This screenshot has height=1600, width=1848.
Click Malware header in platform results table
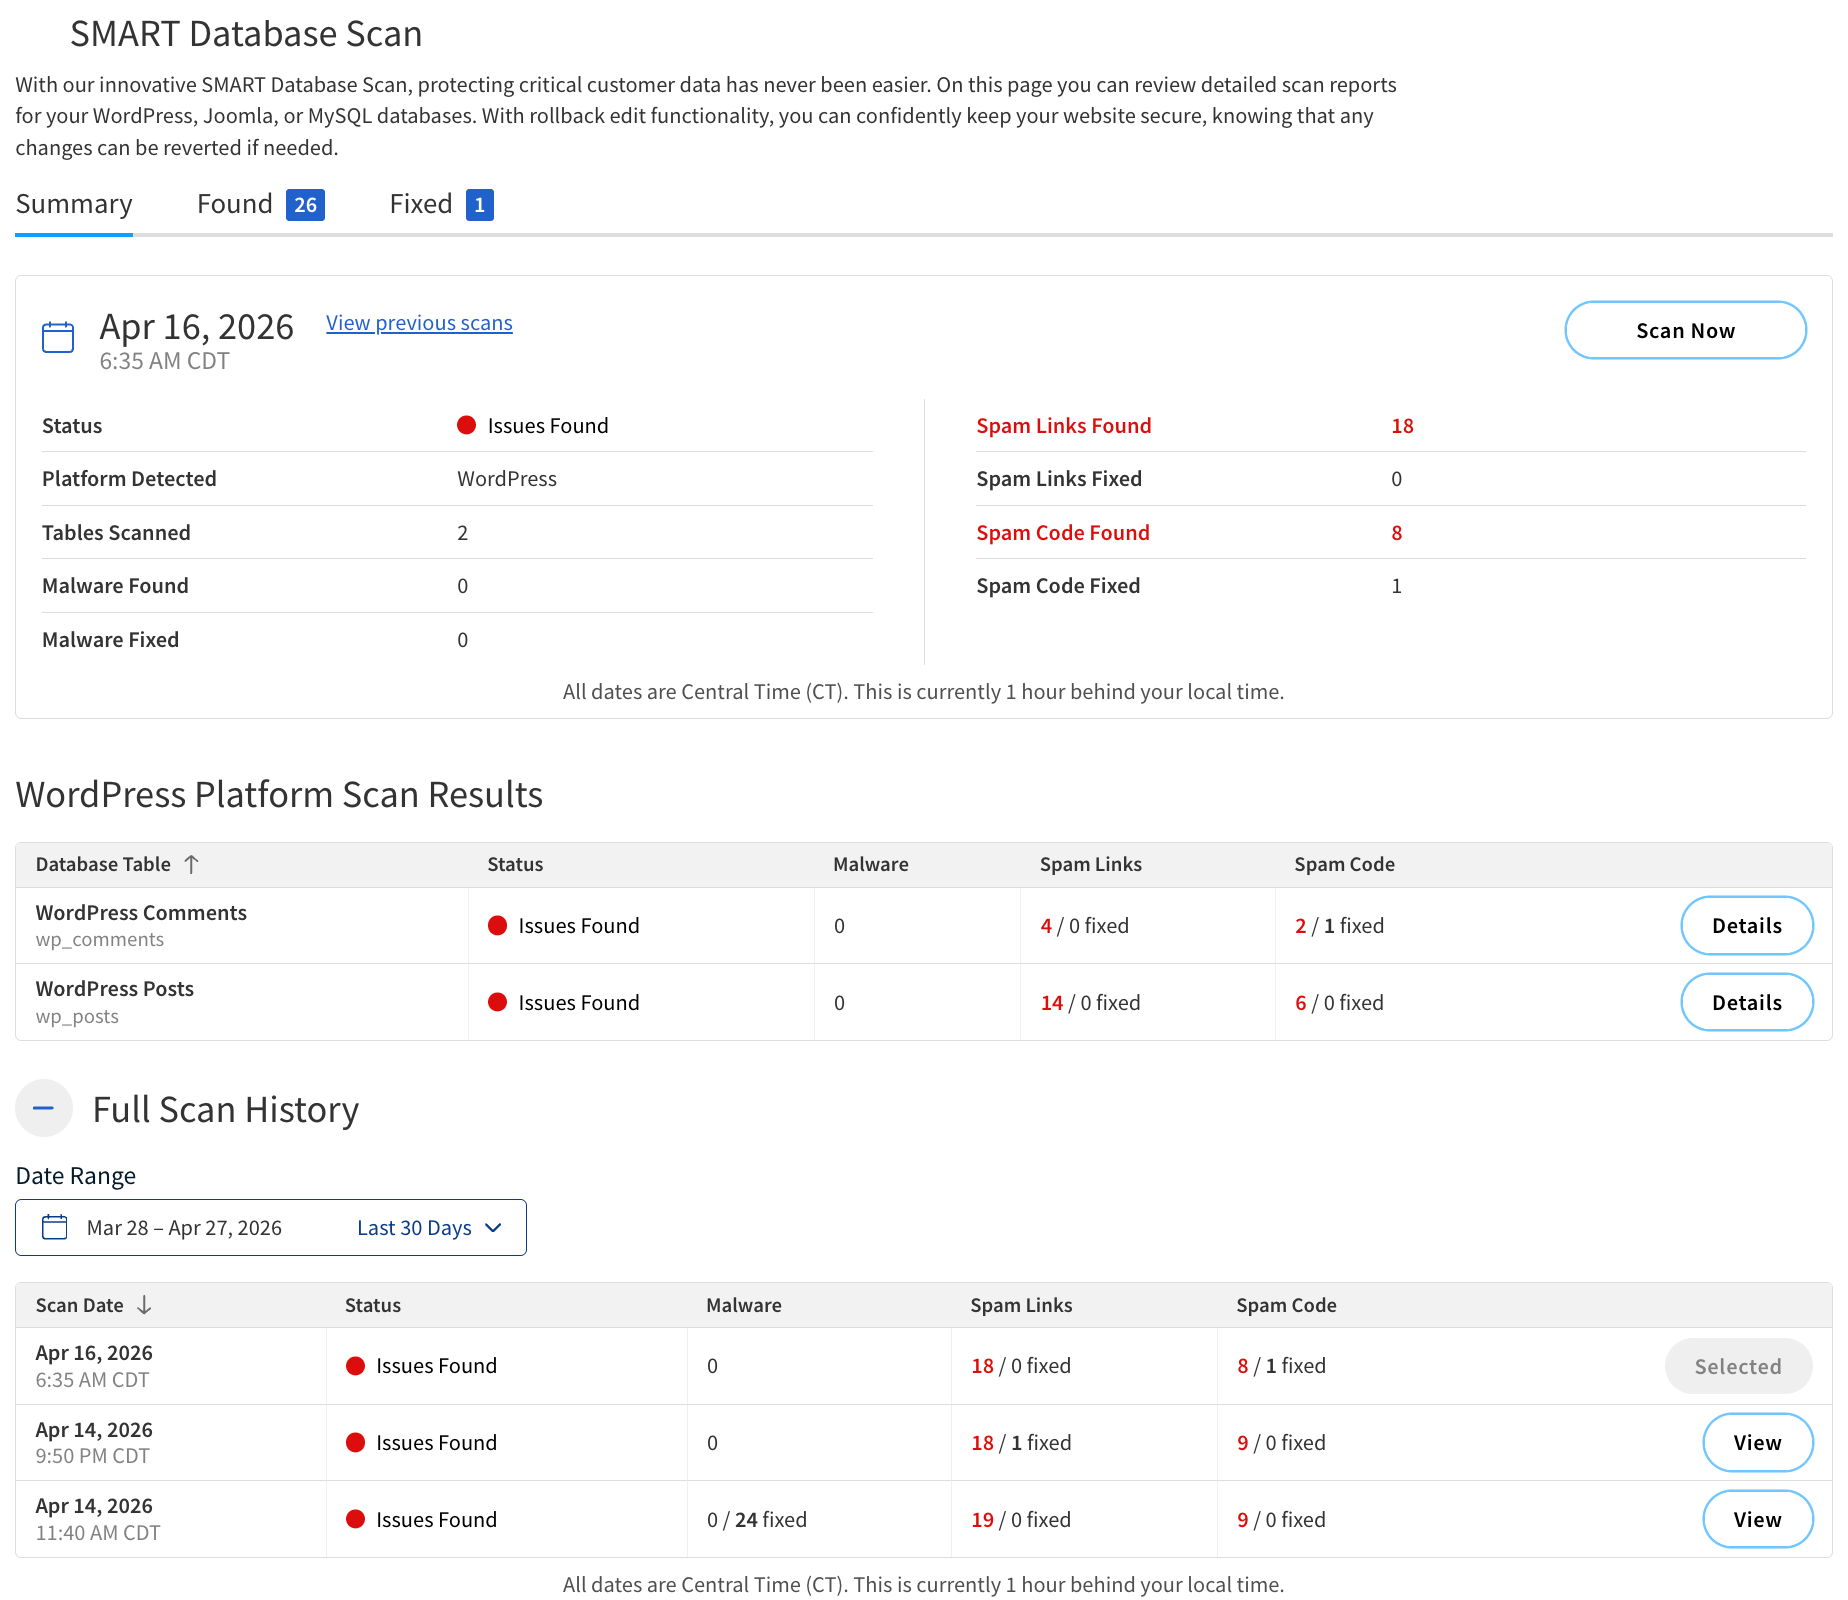pyautogui.click(x=870, y=864)
